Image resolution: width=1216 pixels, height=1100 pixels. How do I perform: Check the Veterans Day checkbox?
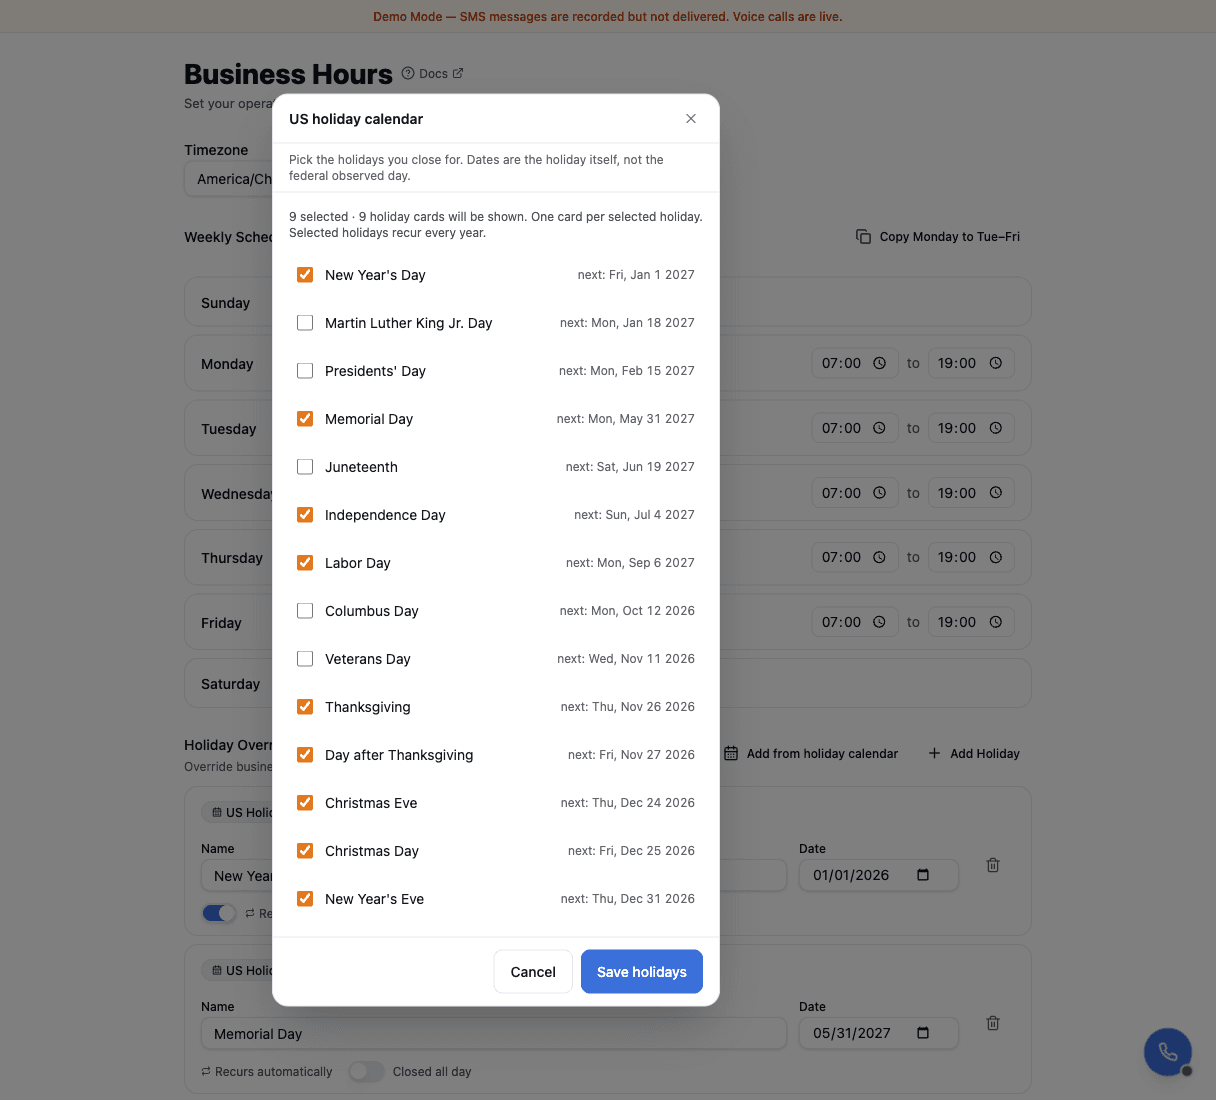point(305,659)
